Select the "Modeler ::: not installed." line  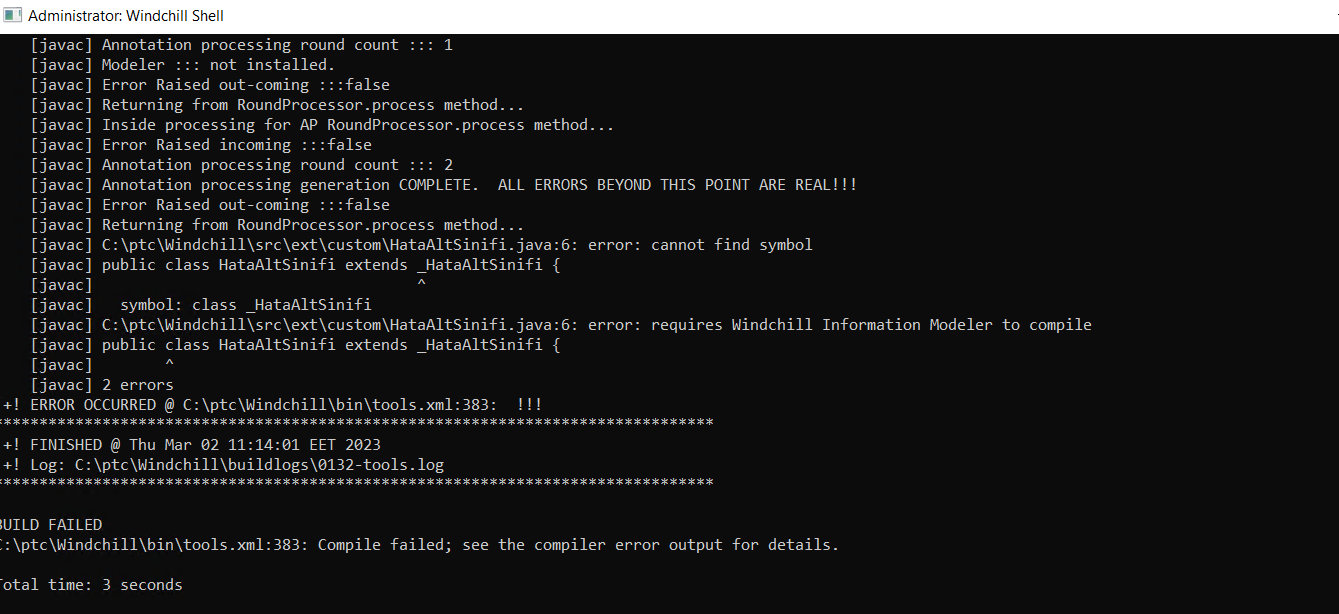point(218,65)
